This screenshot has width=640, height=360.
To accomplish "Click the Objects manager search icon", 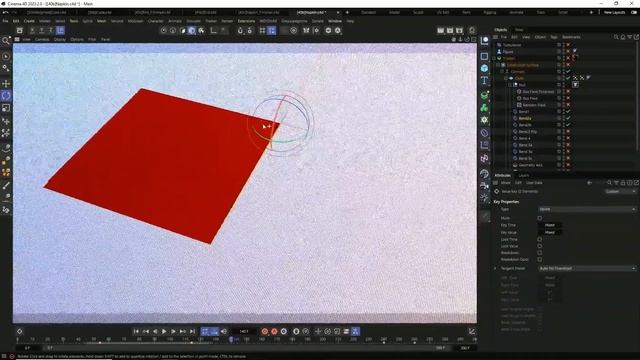I will coord(616,37).
